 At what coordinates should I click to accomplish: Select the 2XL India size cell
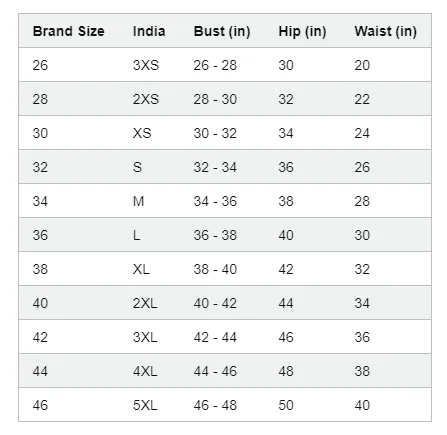(x=145, y=303)
